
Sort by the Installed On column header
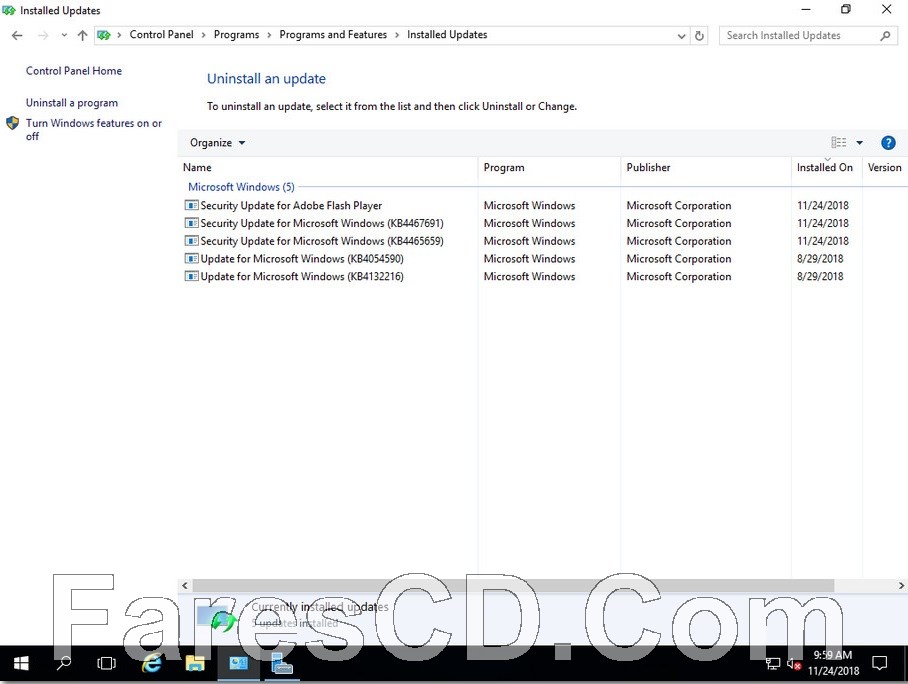tap(826, 167)
